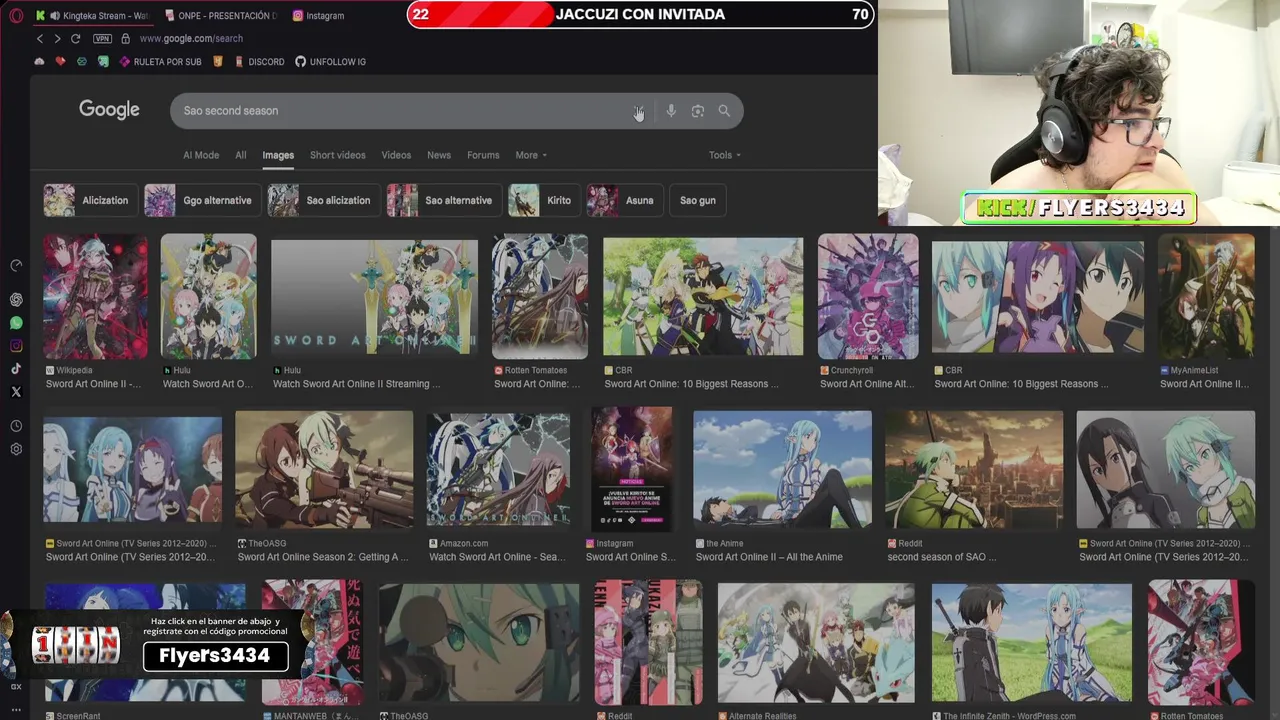Open ChatGPT in the Opera sidebar
This screenshot has width=1280, height=720.
coord(16,300)
